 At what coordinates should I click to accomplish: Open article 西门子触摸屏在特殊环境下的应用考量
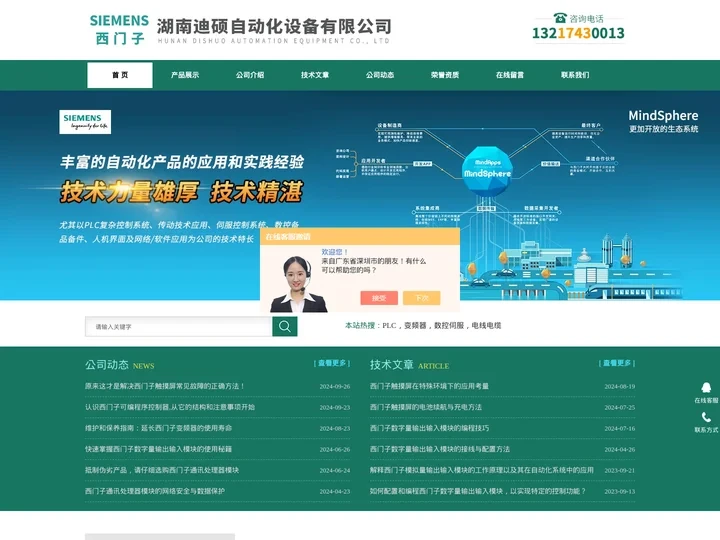[429, 386]
